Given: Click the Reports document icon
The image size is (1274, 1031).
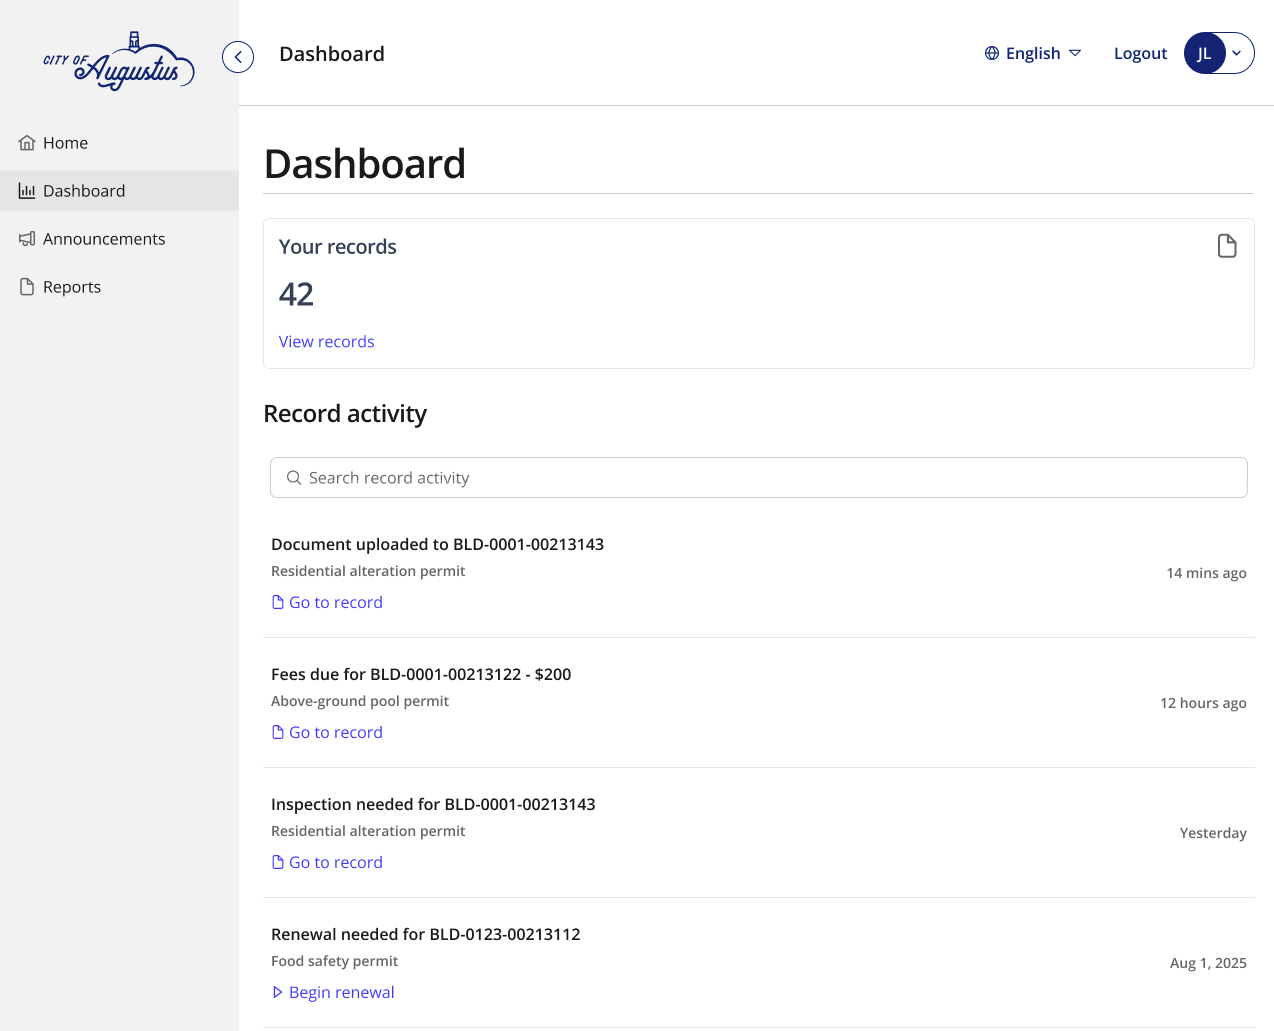Looking at the screenshot, I should pos(25,286).
